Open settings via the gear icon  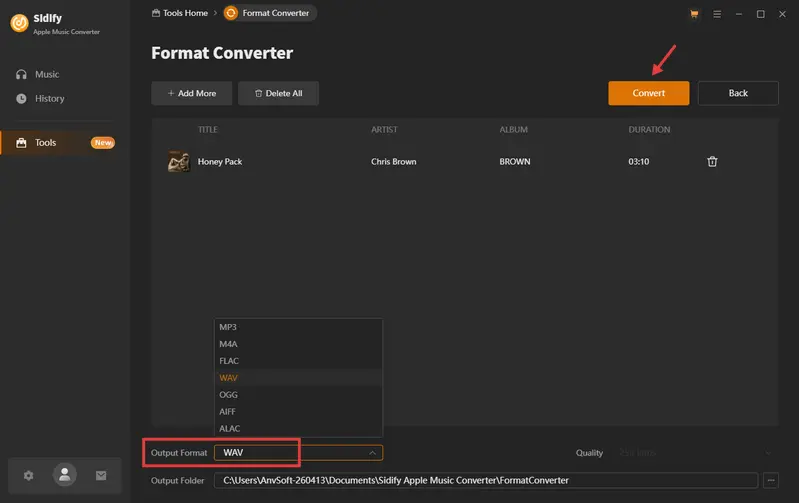29,475
